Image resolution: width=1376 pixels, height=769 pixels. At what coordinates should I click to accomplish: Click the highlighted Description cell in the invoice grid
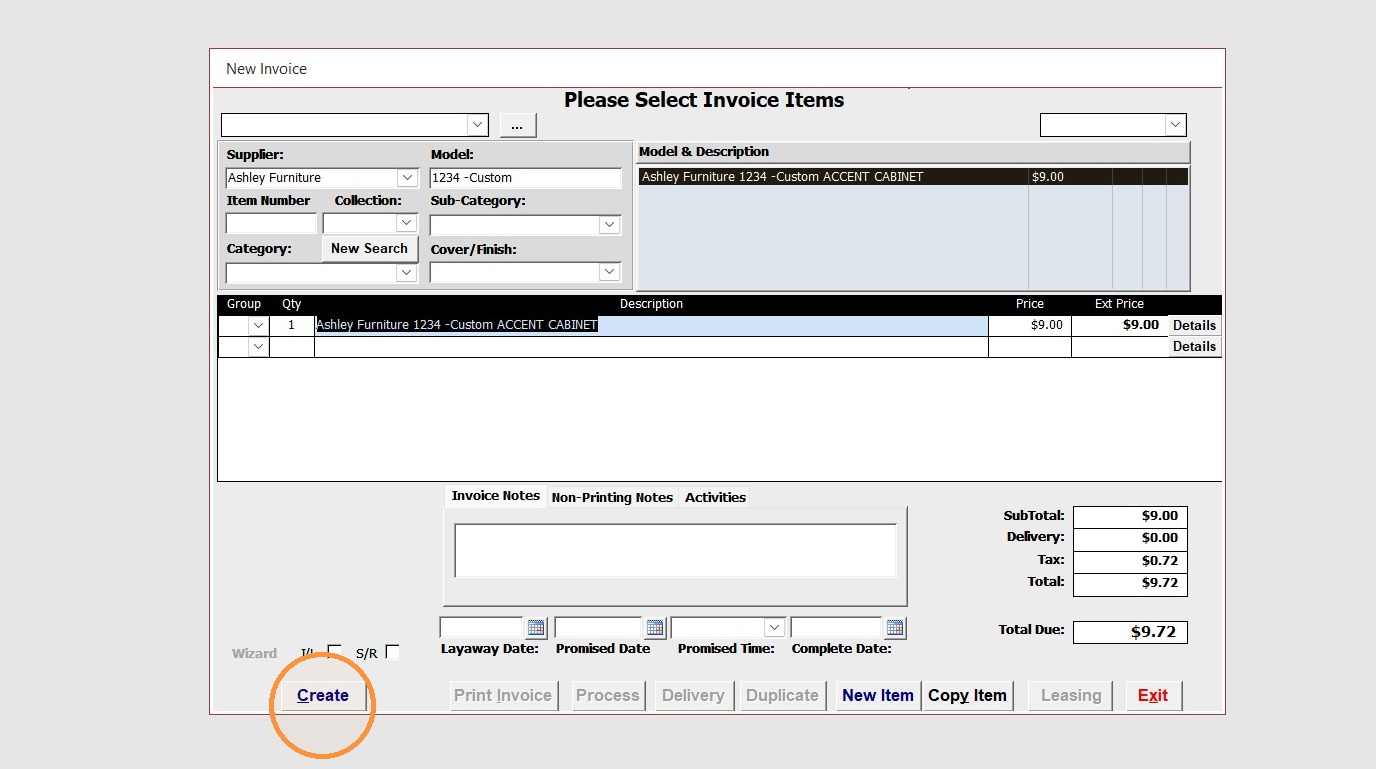(x=651, y=326)
